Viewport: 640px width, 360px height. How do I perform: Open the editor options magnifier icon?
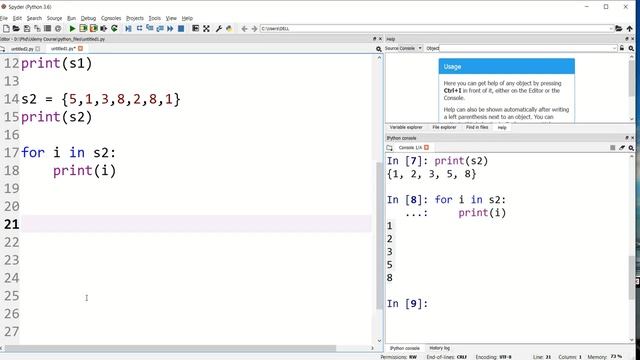tap(379, 49)
